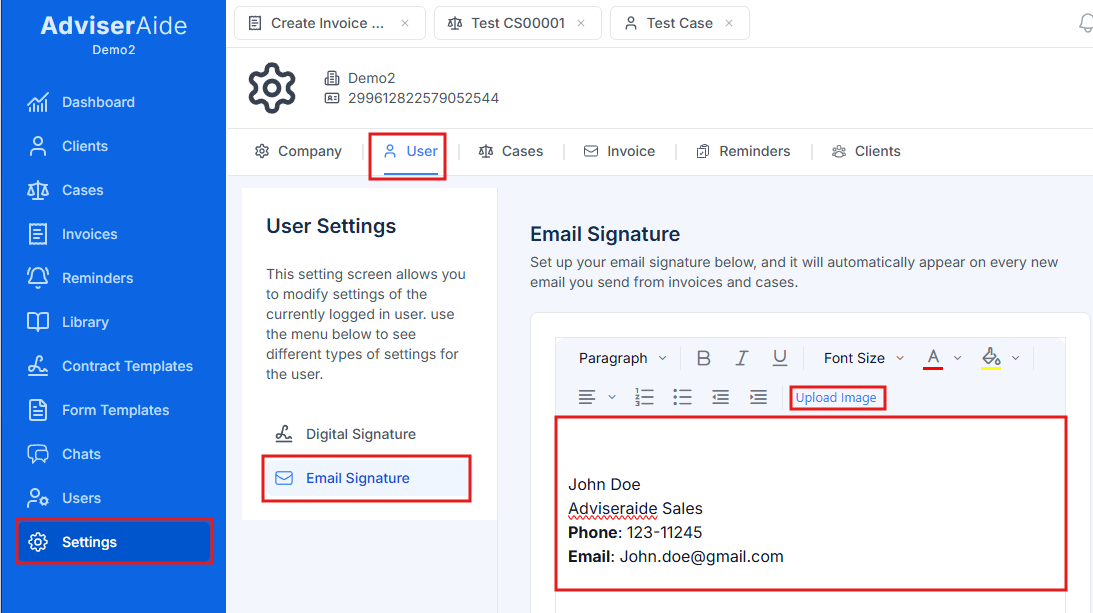Apply Italic formatting in the editor
Image resolution: width=1093 pixels, height=613 pixels.
[741, 357]
